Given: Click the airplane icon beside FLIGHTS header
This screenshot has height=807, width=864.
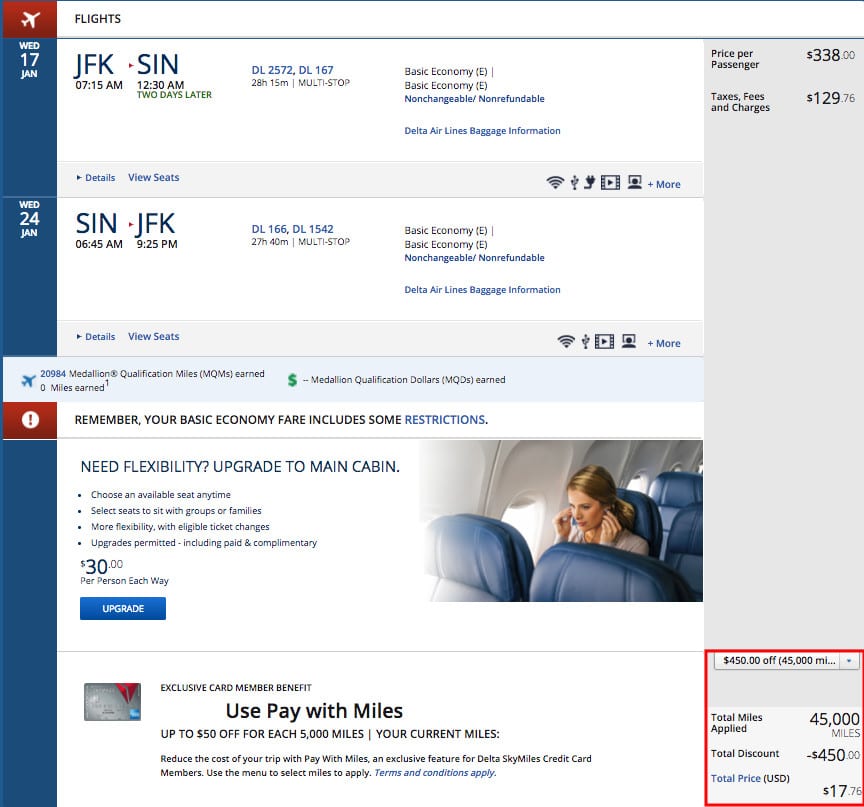Looking at the screenshot, I should click(29, 18).
